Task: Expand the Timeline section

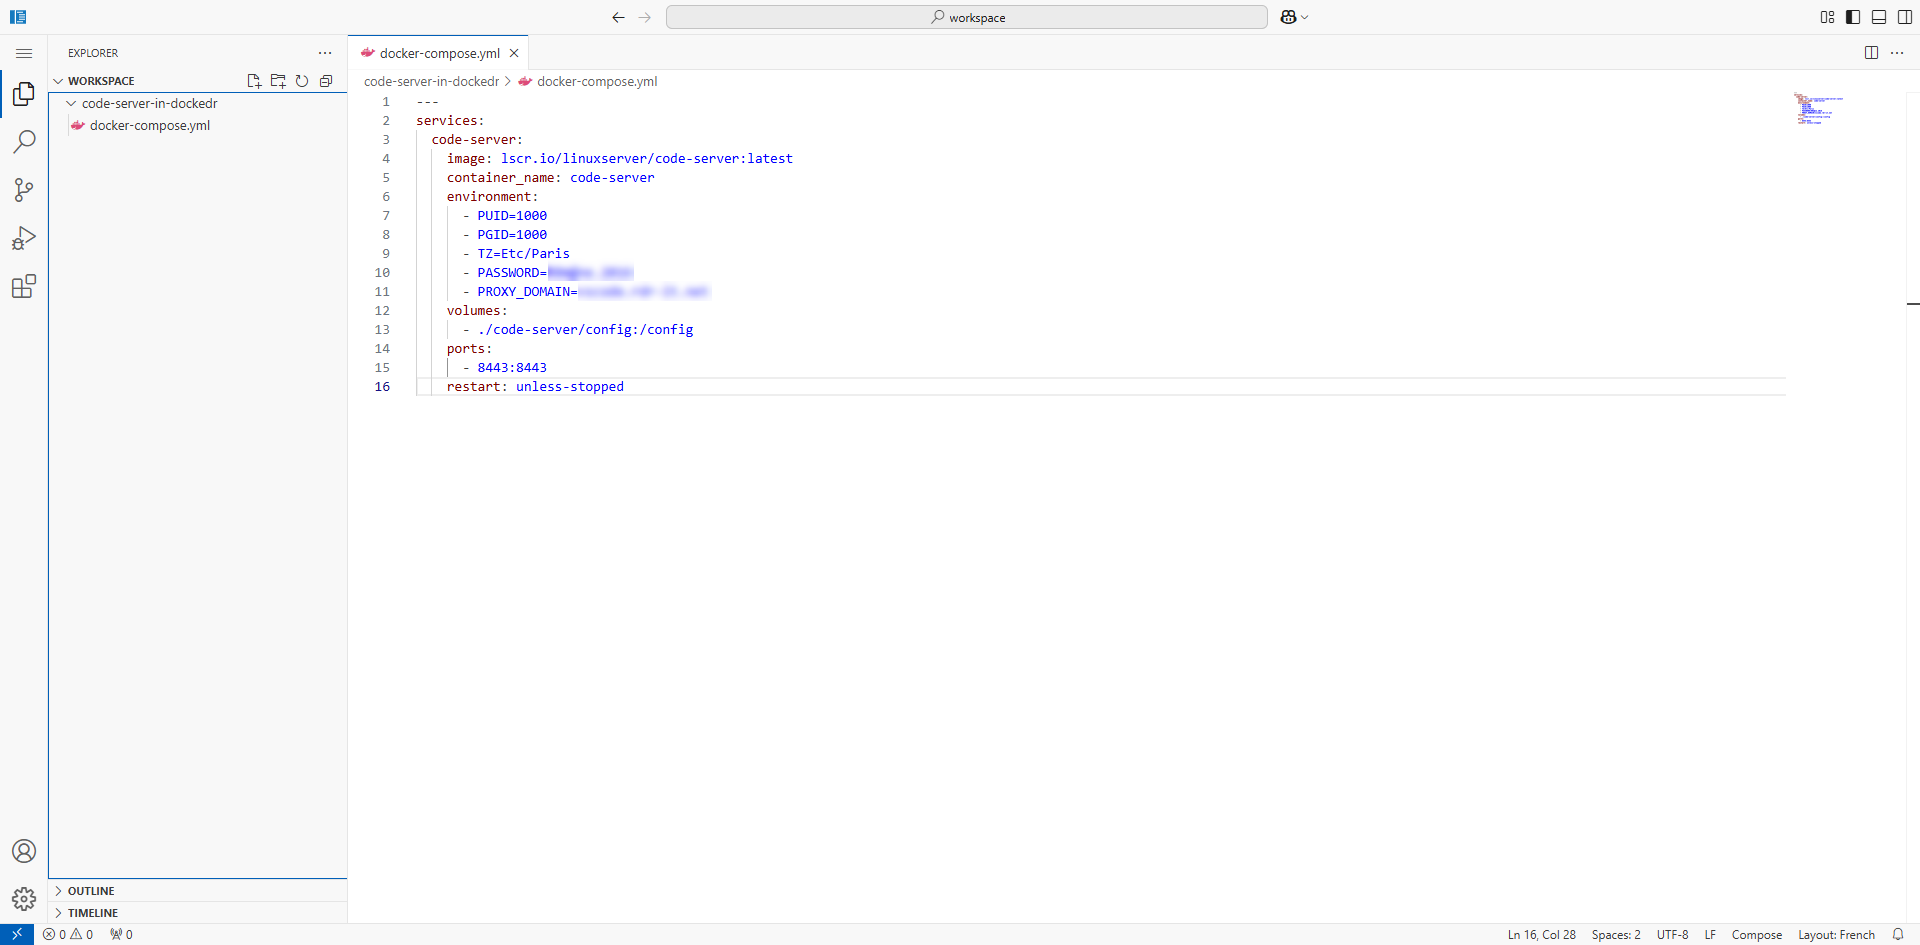Action: pos(92,913)
